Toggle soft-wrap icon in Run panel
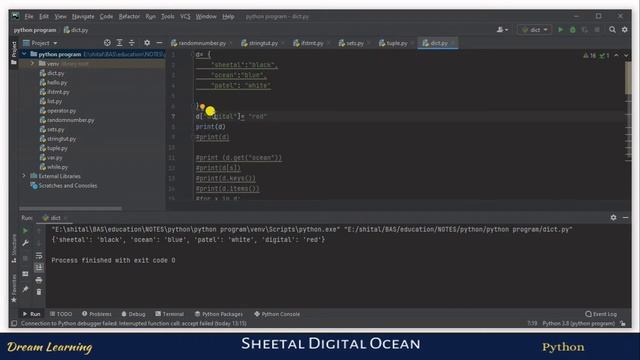 (39, 256)
